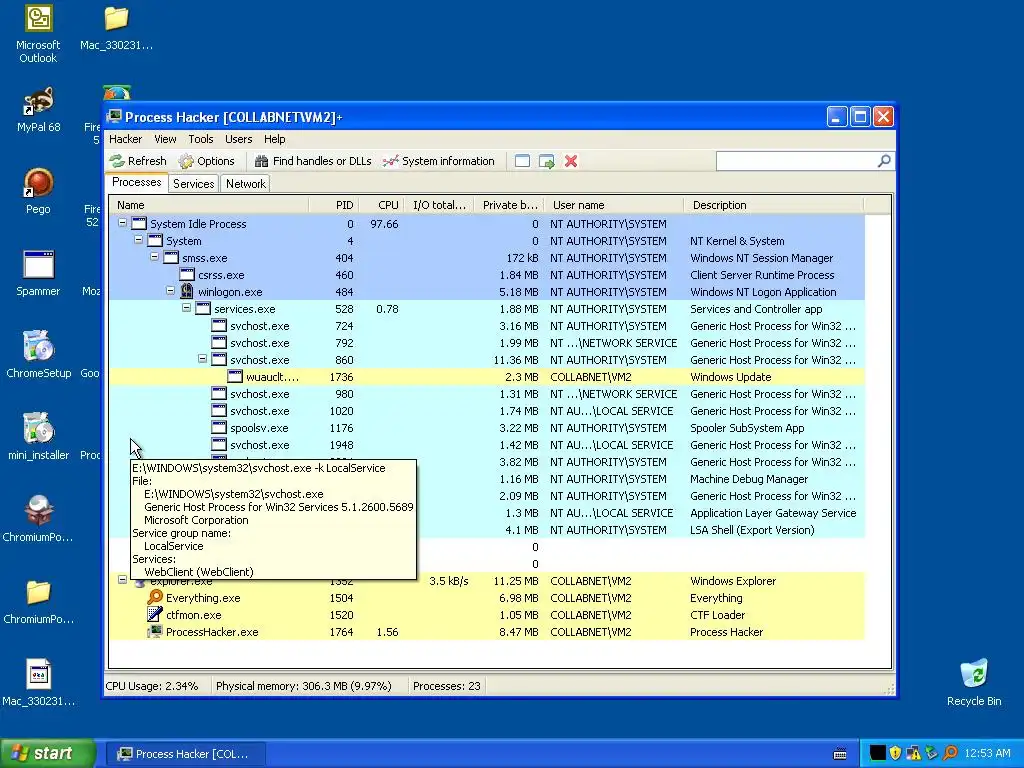Open the Help menu
The height and width of the screenshot is (768, 1024).
point(274,139)
